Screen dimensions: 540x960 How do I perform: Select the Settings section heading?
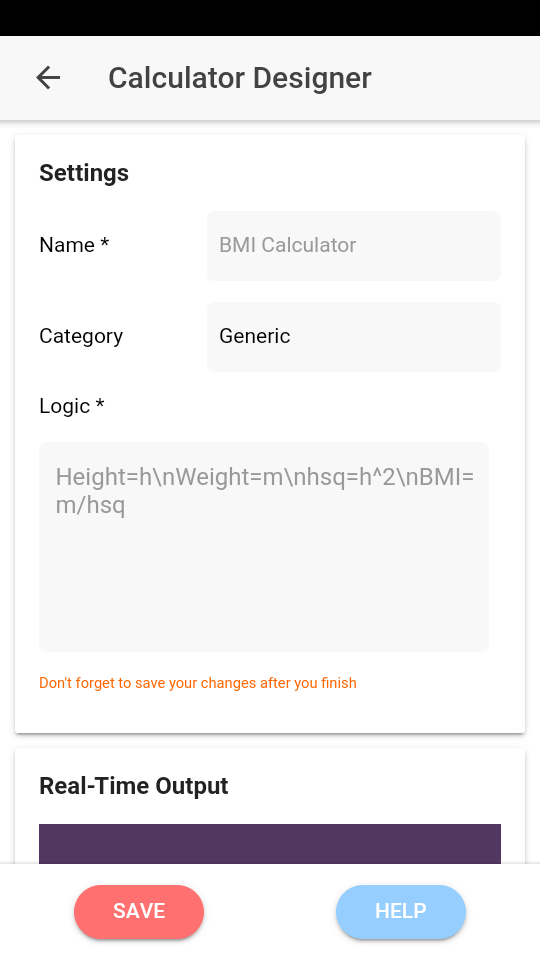click(84, 173)
